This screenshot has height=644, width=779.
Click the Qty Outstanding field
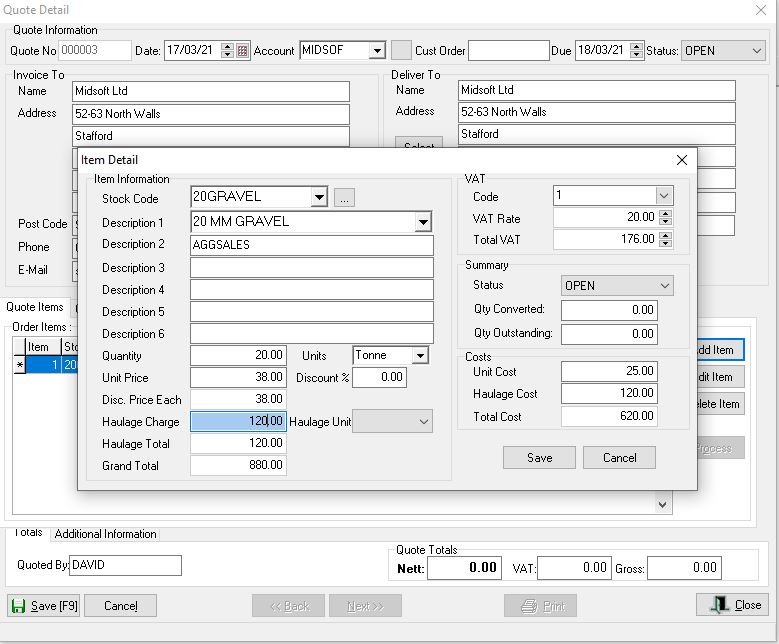(609, 334)
